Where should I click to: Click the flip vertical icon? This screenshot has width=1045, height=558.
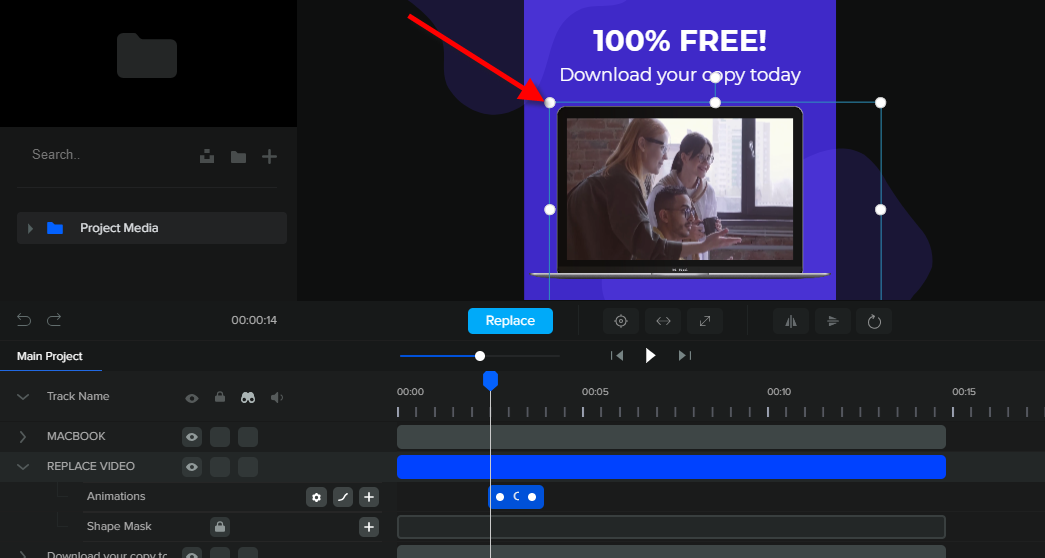tap(832, 321)
